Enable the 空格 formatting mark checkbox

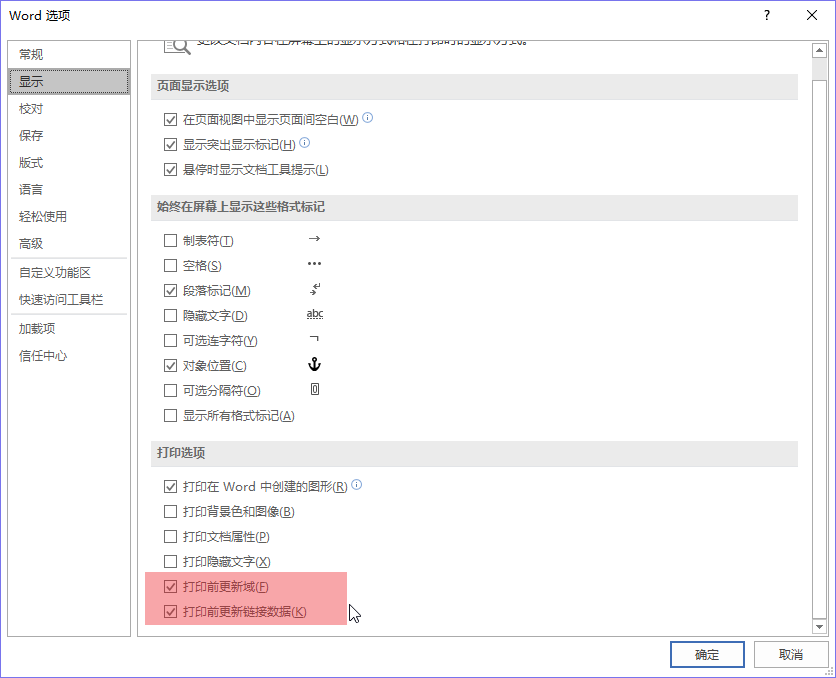170,265
